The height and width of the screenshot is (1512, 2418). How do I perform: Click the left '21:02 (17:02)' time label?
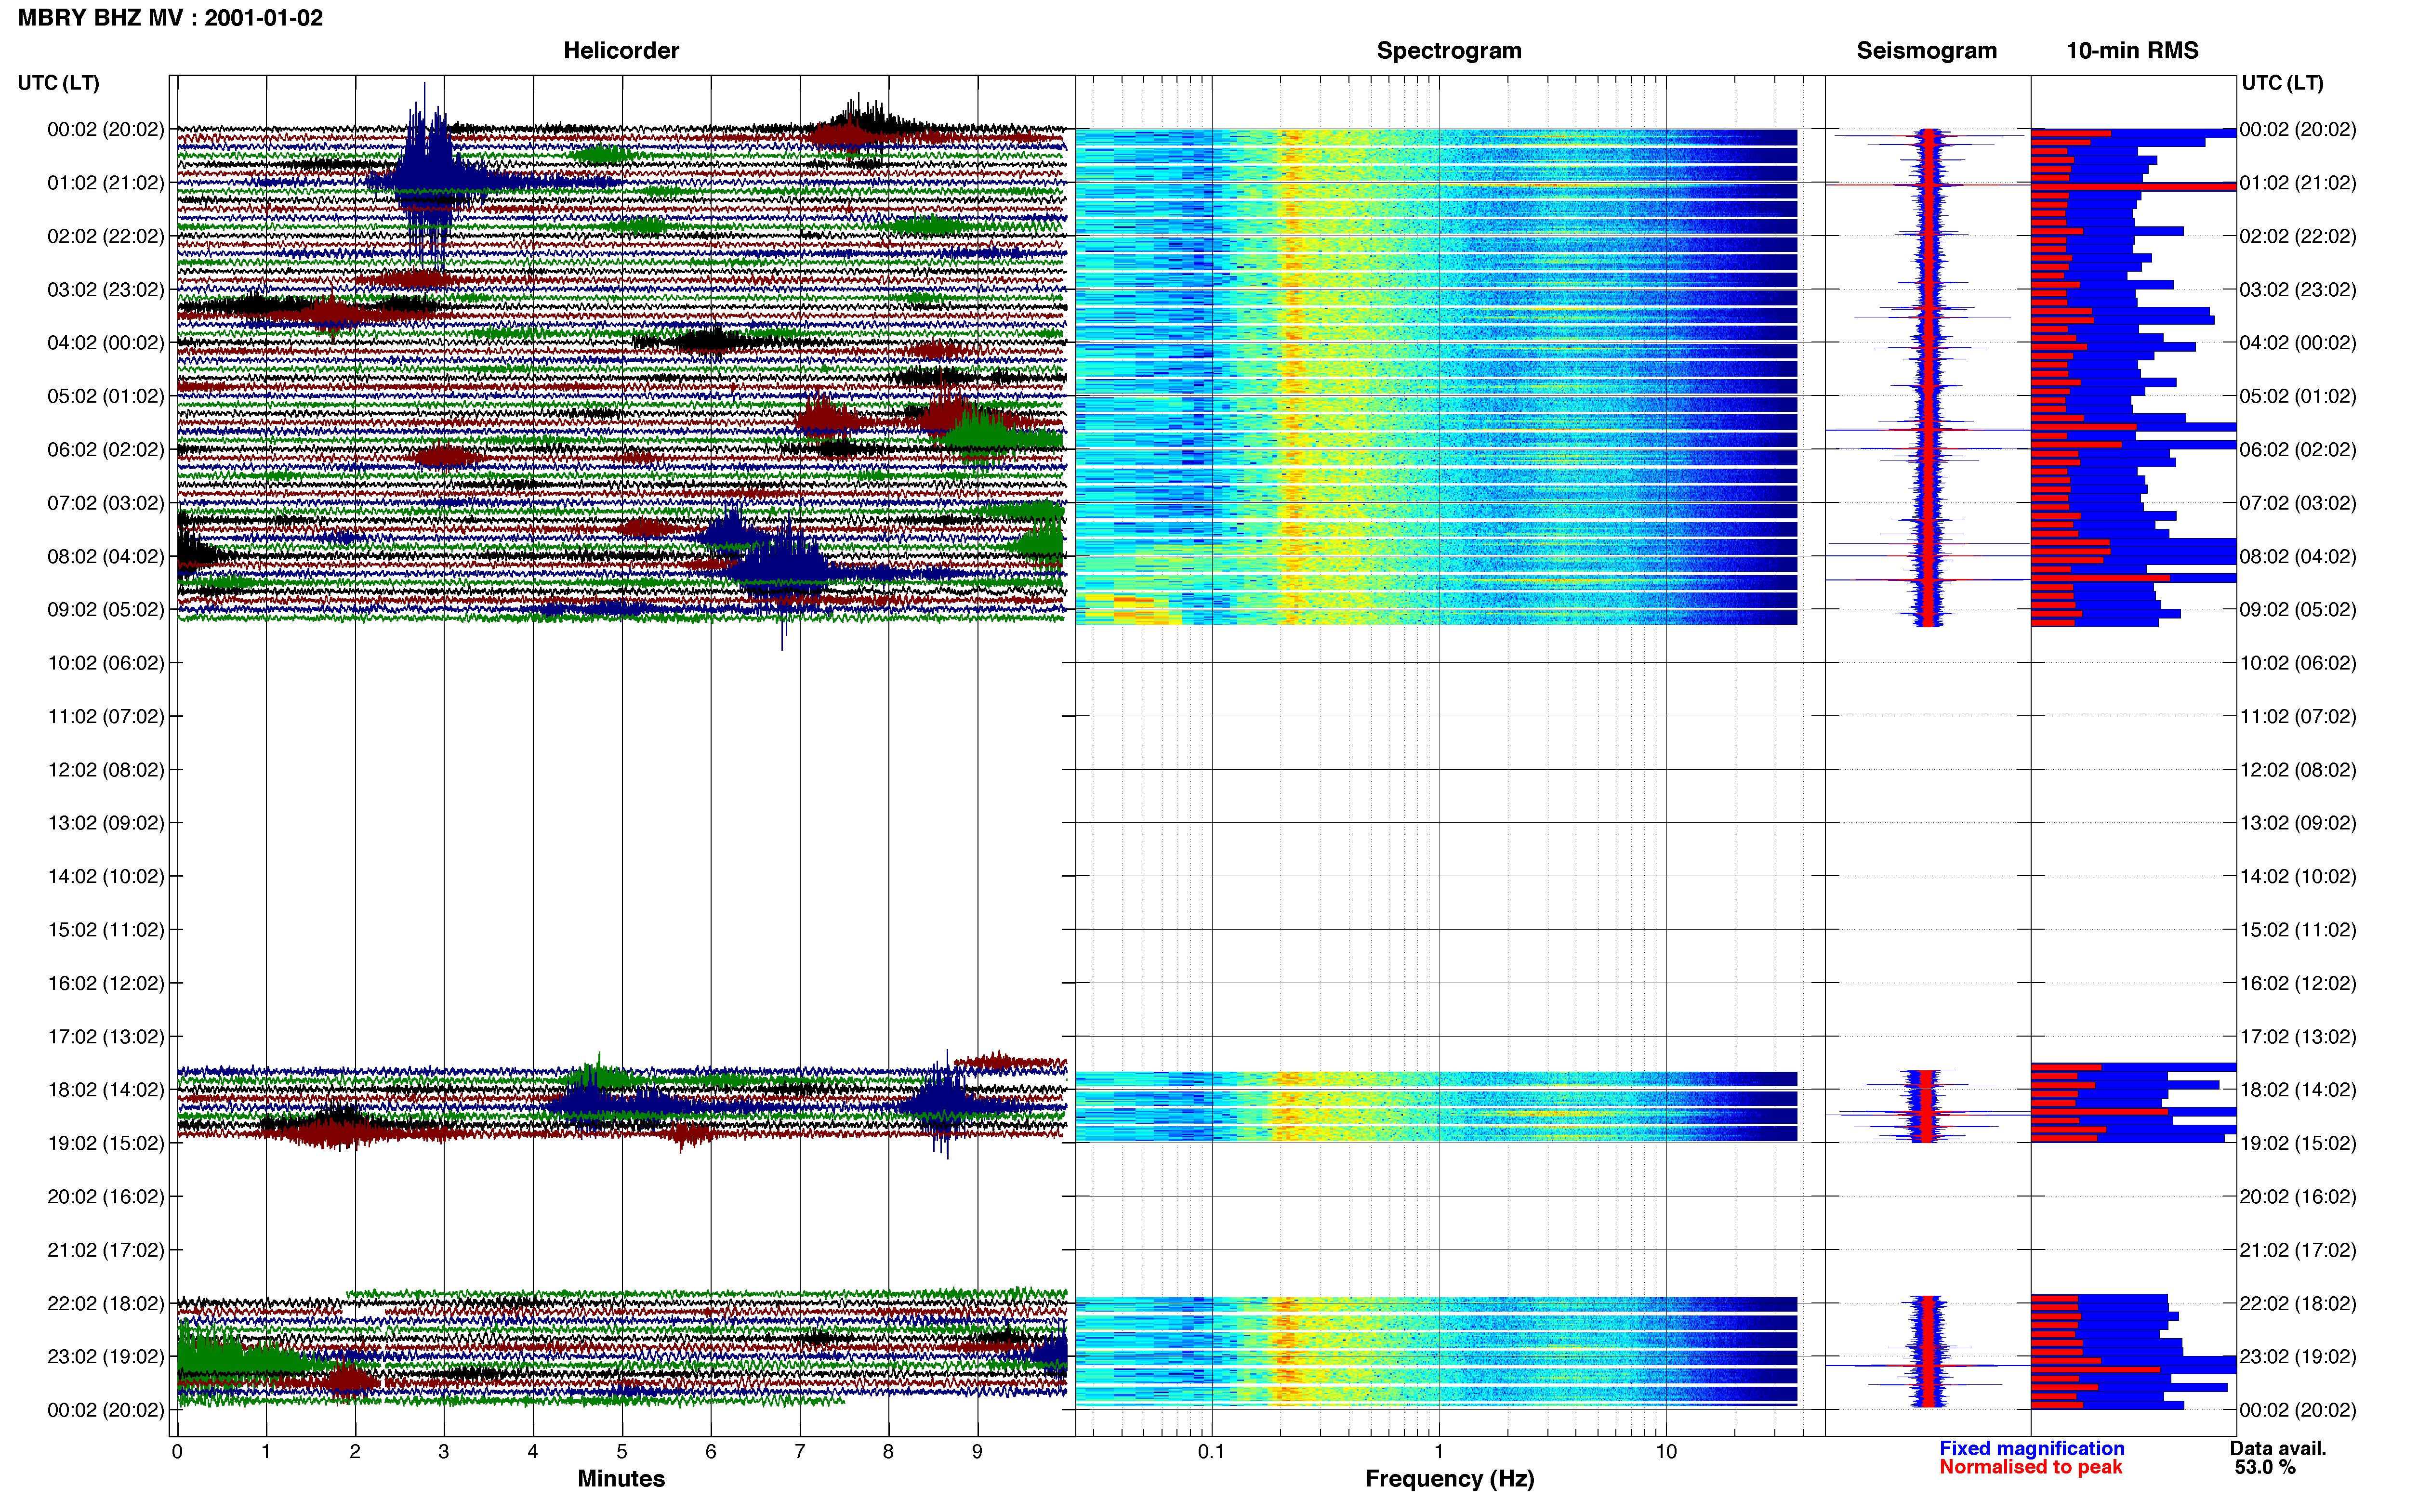pos(106,1250)
